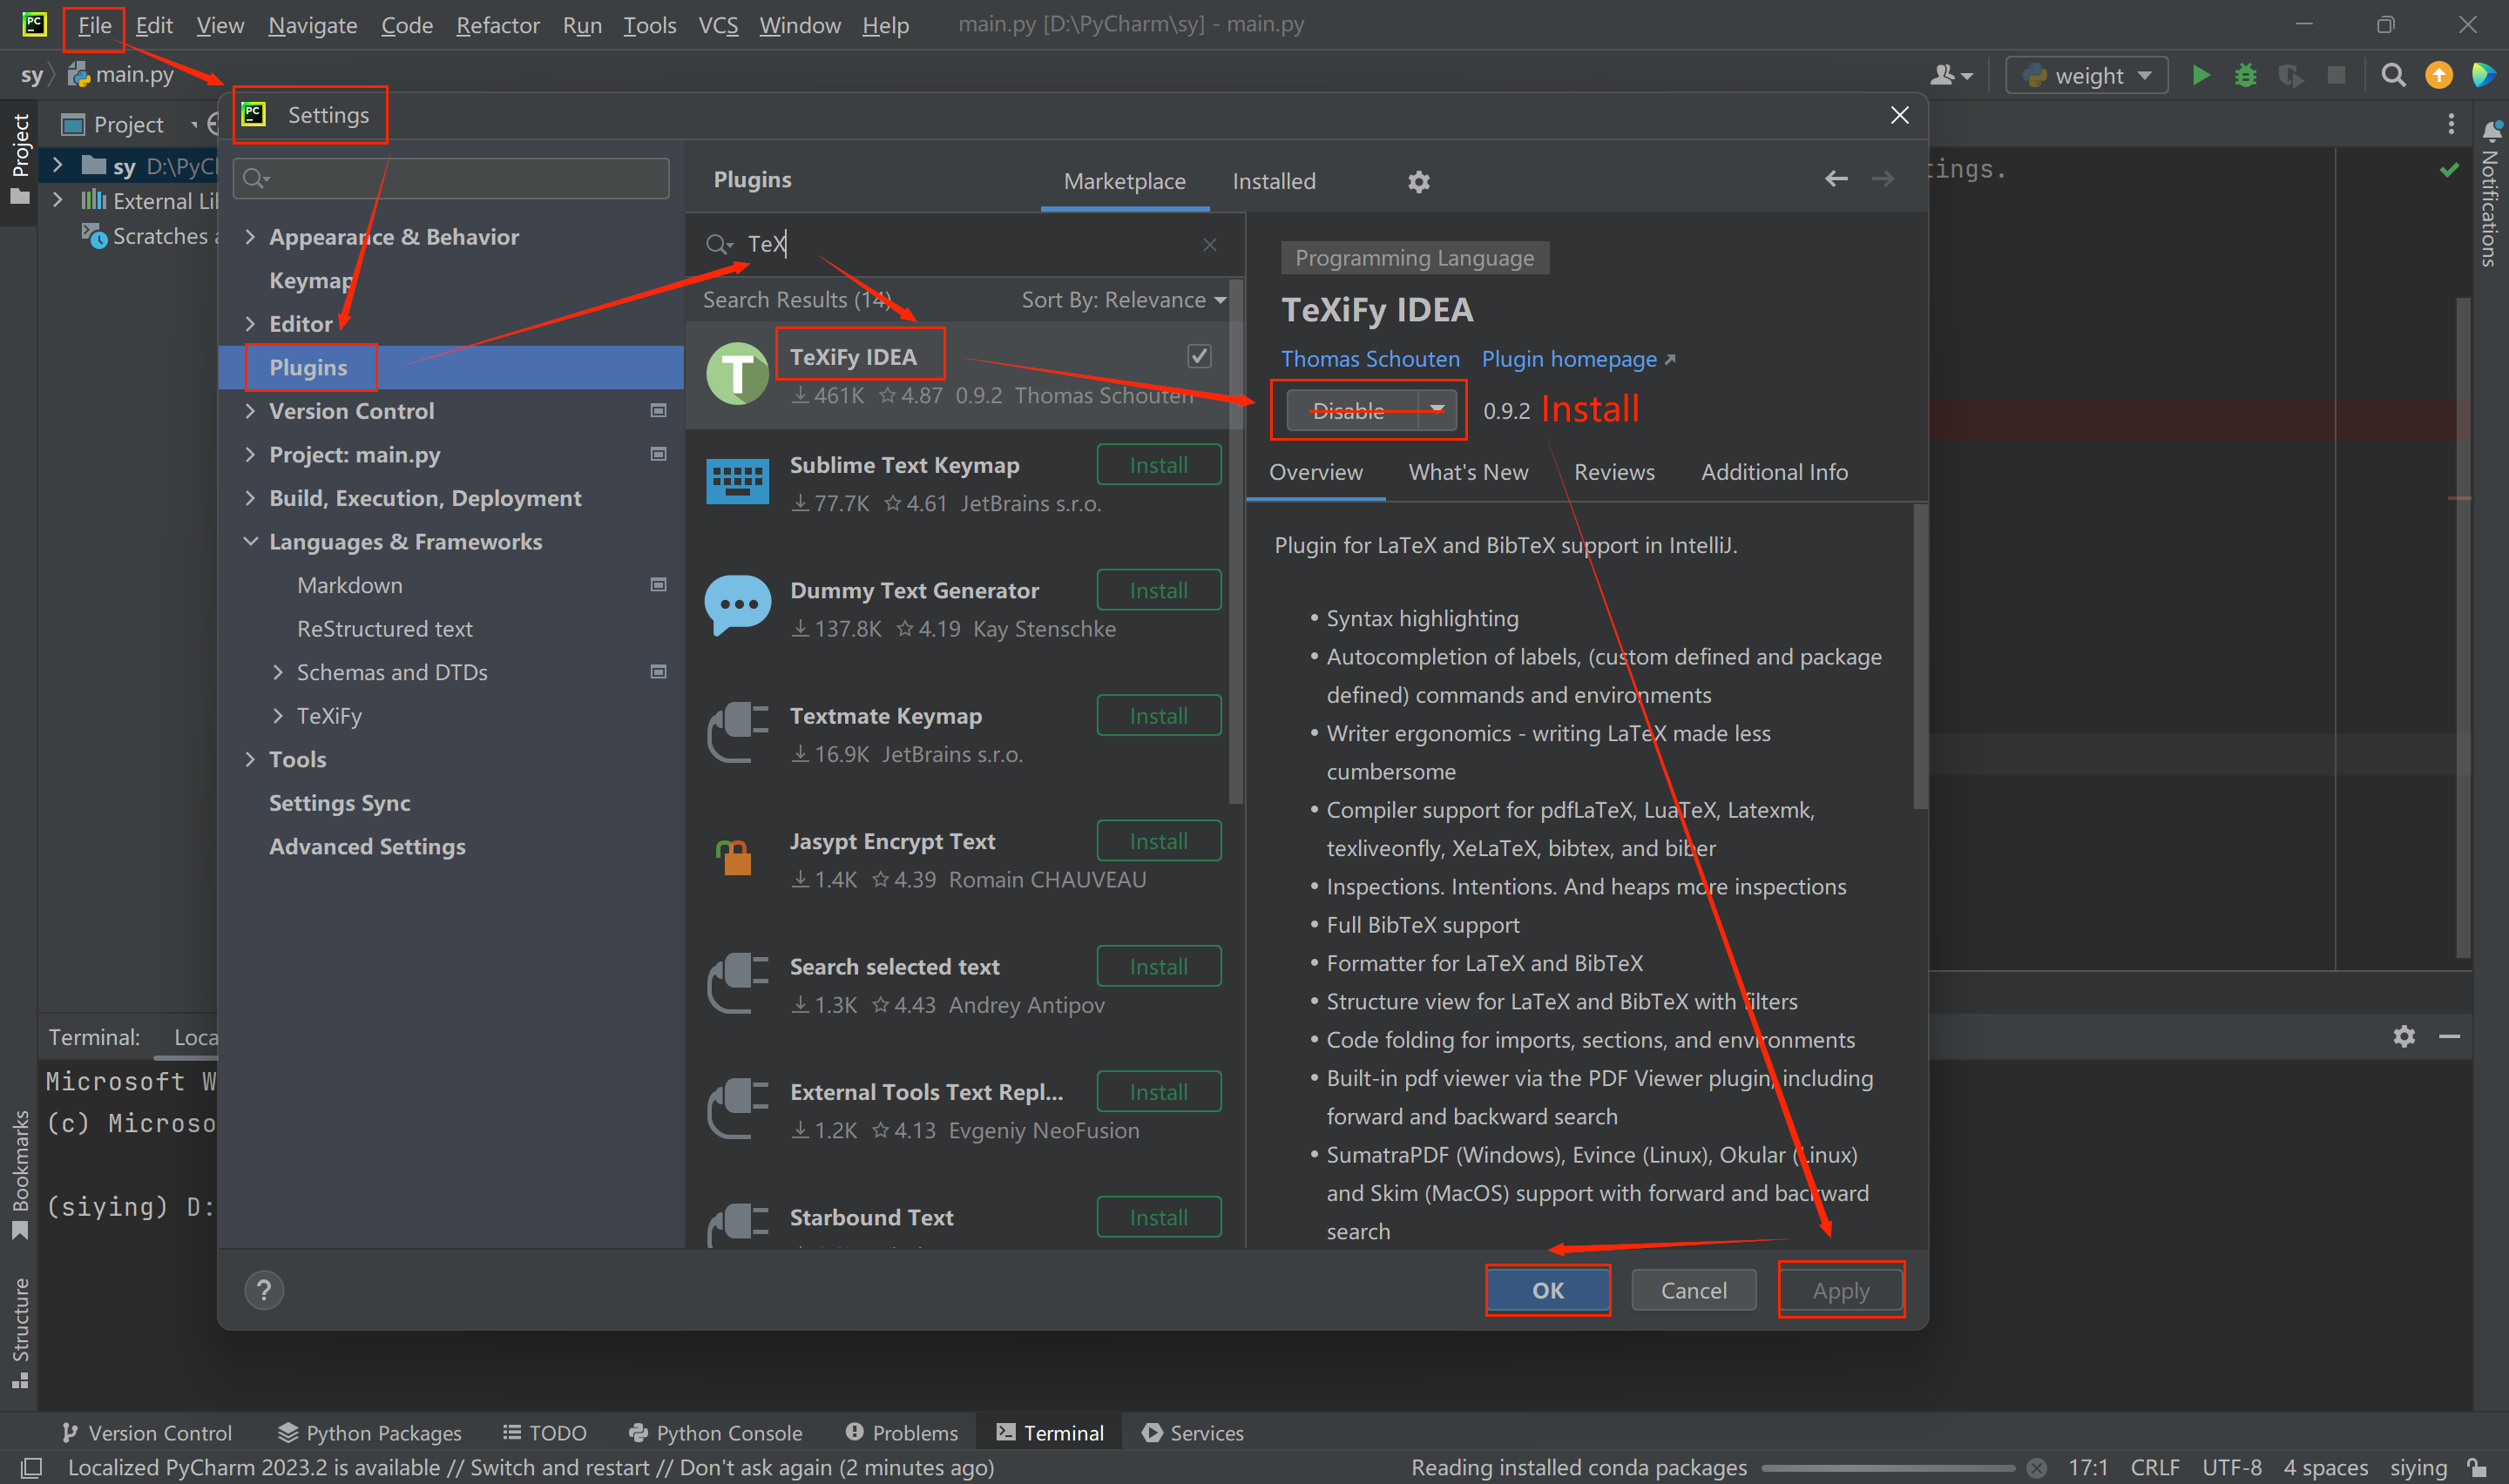Uncheck the TeXiFy IDEA enabled checkbox
This screenshot has width=2509, height=1484.
[1199, 356]
